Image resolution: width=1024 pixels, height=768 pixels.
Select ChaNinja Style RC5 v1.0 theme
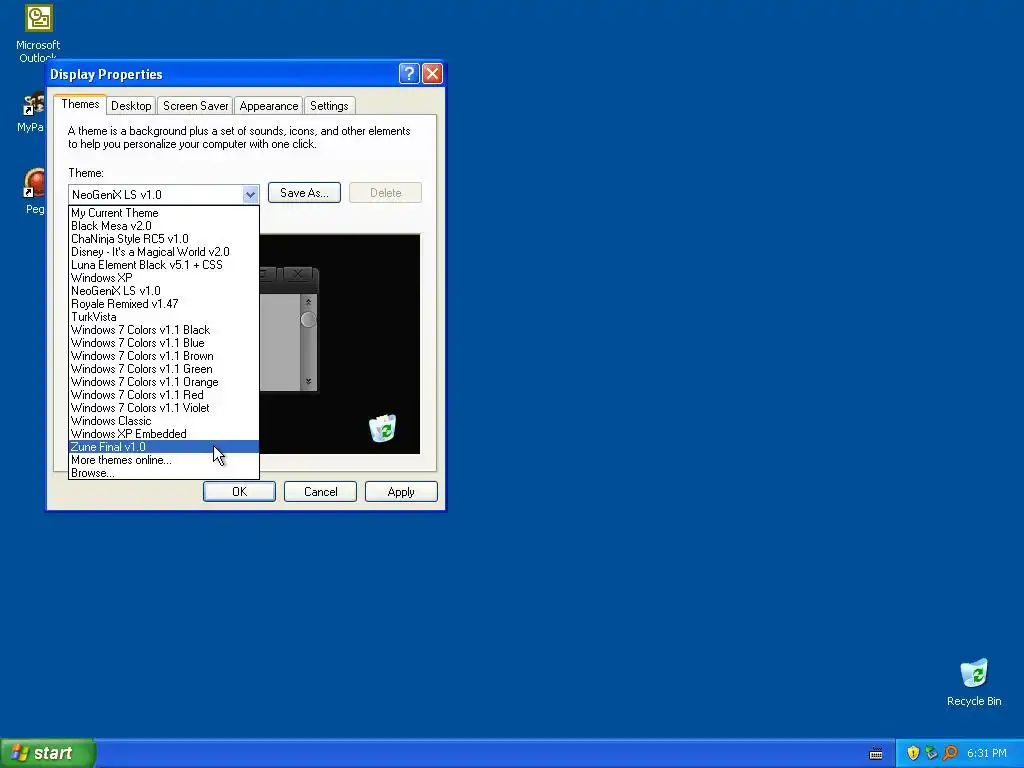pos(164,239)
